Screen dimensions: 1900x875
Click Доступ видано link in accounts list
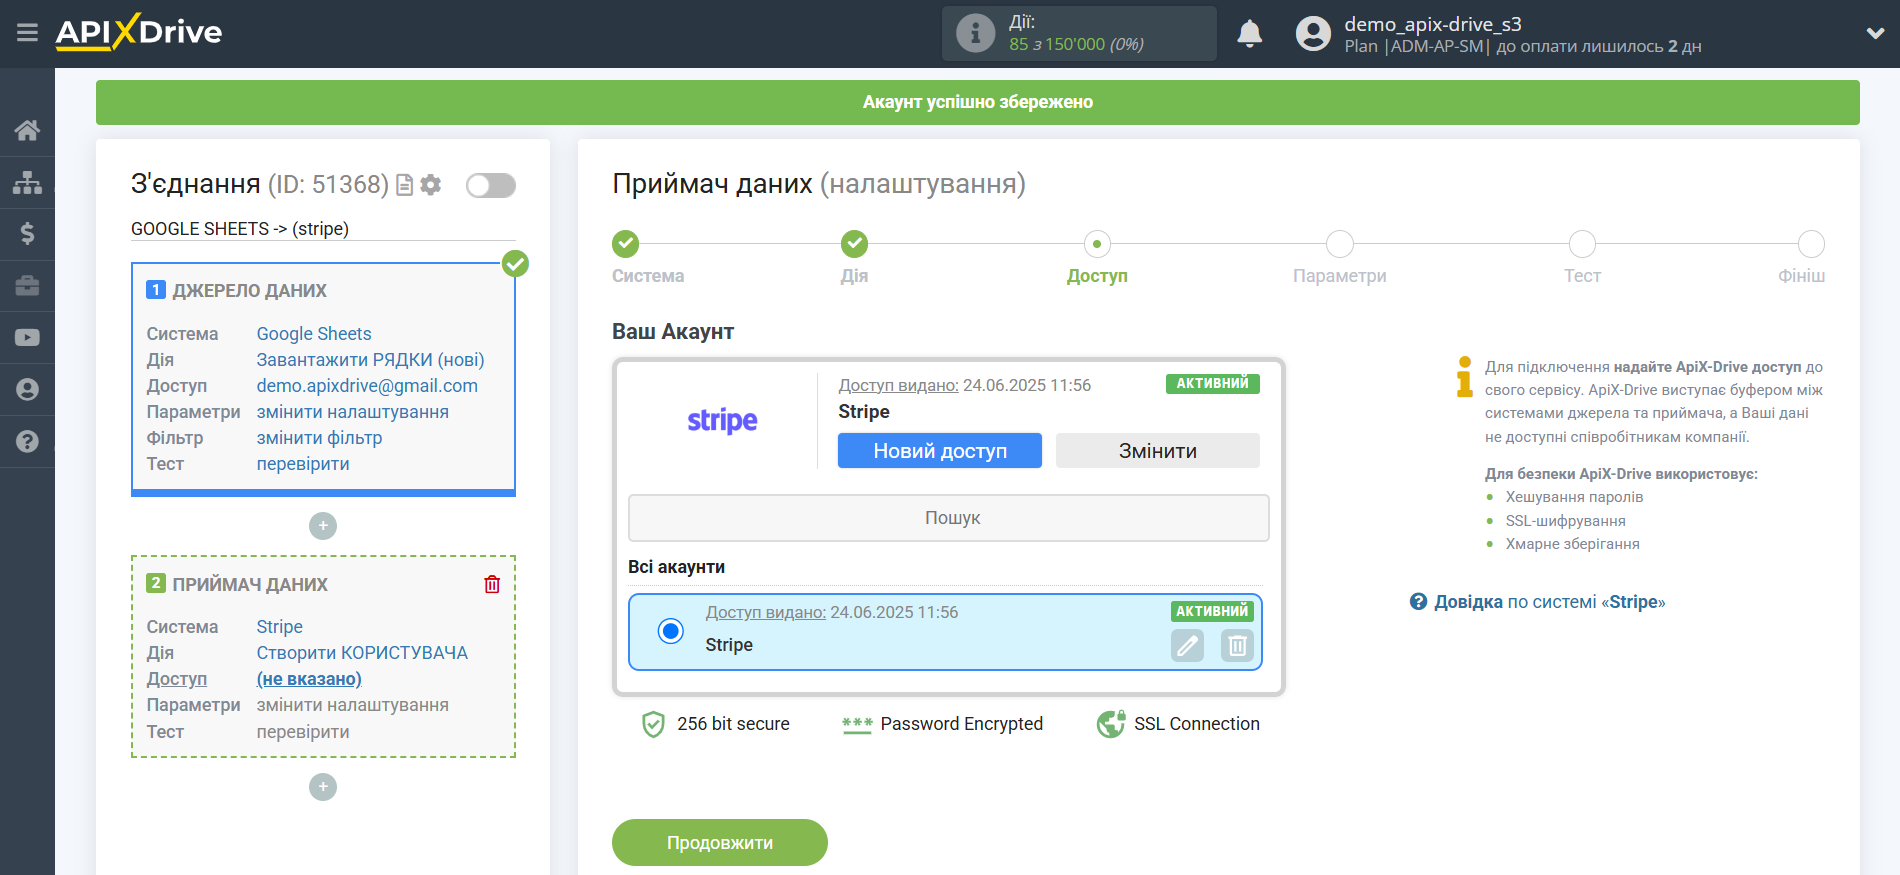pos(766,612)
